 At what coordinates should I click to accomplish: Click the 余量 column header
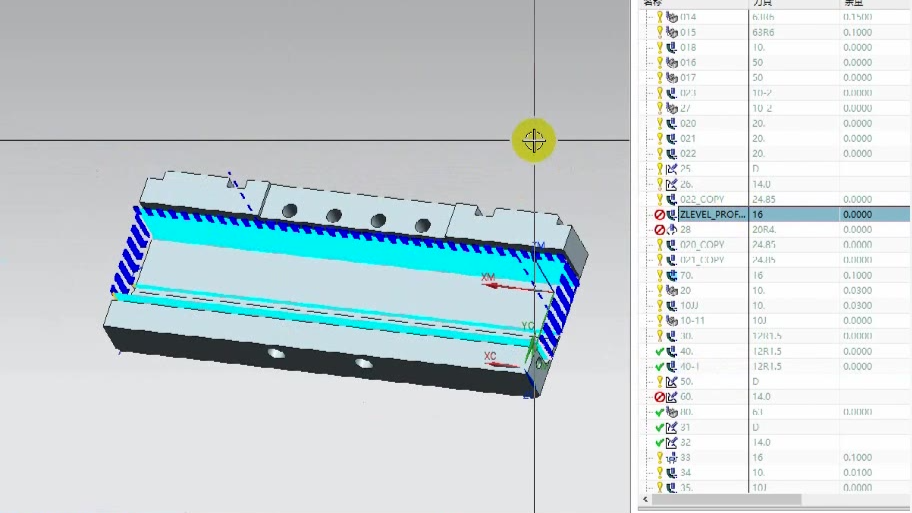[853, 3]
